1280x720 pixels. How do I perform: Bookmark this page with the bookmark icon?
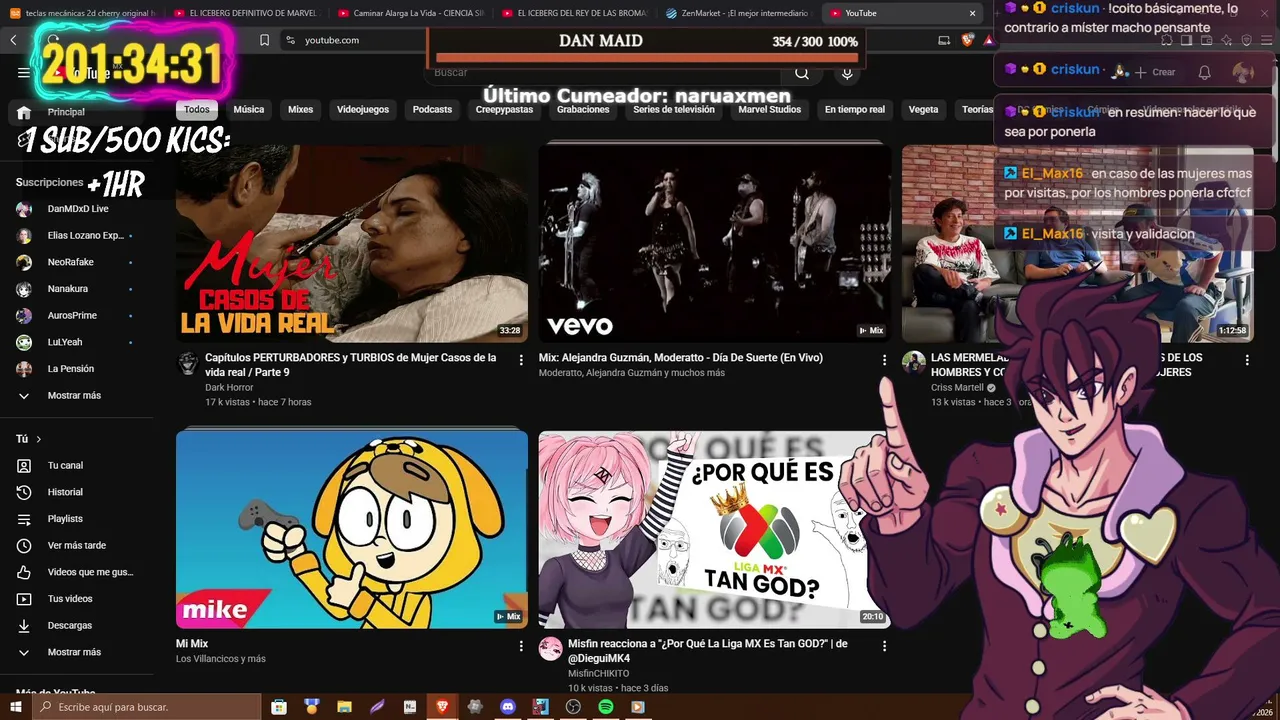[x=264, y=40]
